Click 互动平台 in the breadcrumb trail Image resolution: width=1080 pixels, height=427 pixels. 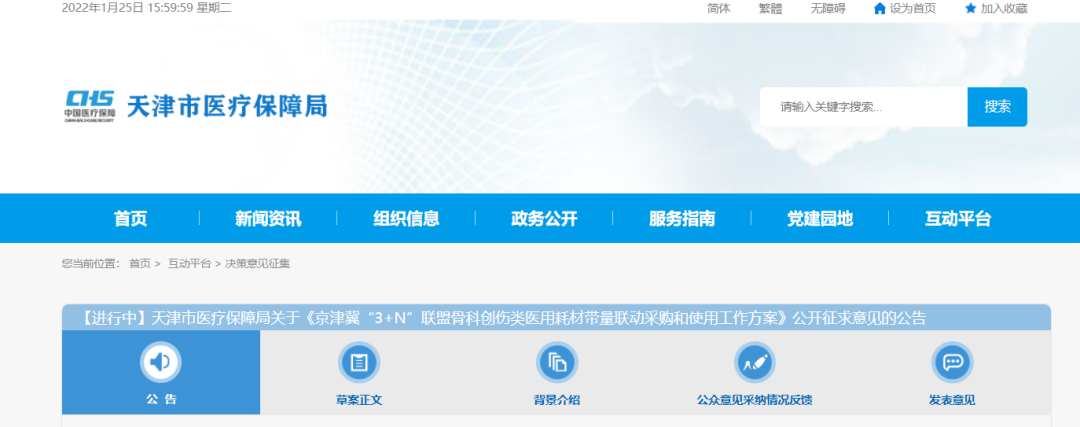[x=189, y=264]
